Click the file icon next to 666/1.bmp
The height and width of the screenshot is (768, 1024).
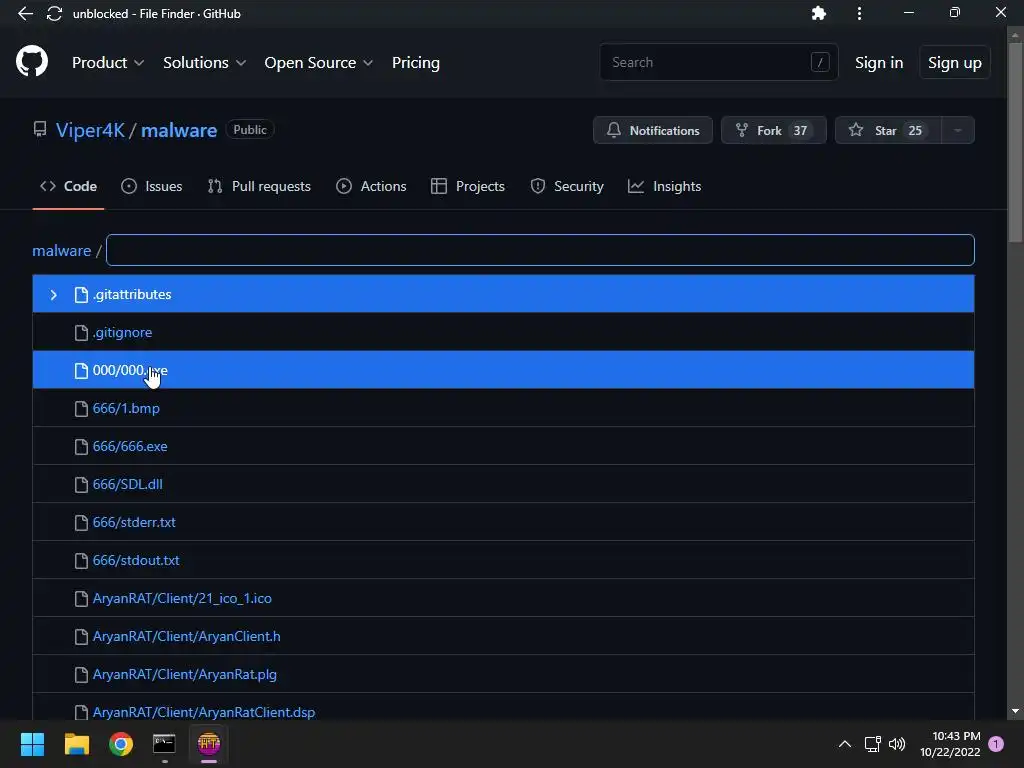click(x=81, y=409)
